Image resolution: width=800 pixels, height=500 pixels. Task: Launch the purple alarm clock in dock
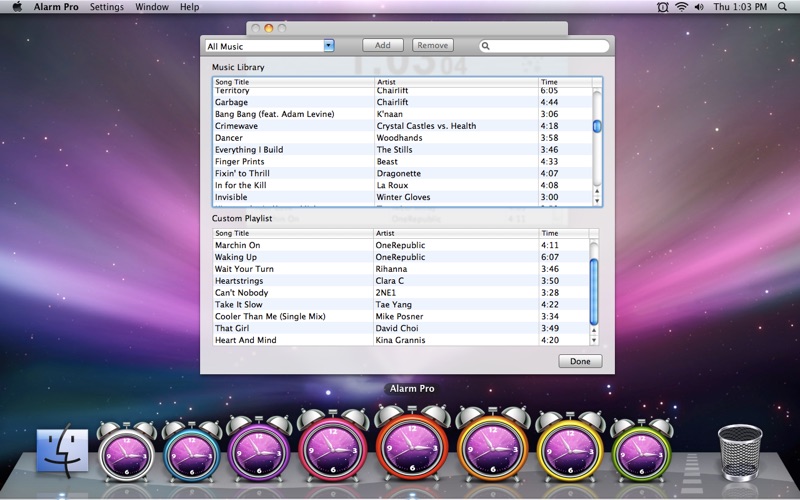click(x=259, y=448)
